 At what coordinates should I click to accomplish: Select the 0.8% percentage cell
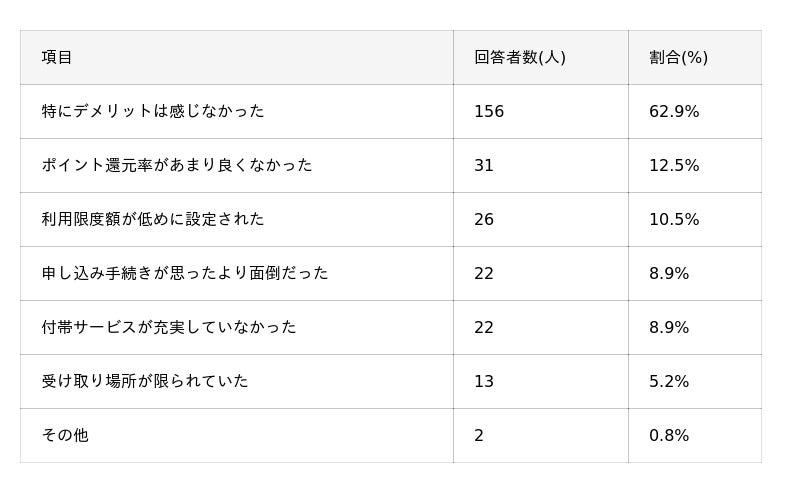pyautogui.click(x=669, y=436)
